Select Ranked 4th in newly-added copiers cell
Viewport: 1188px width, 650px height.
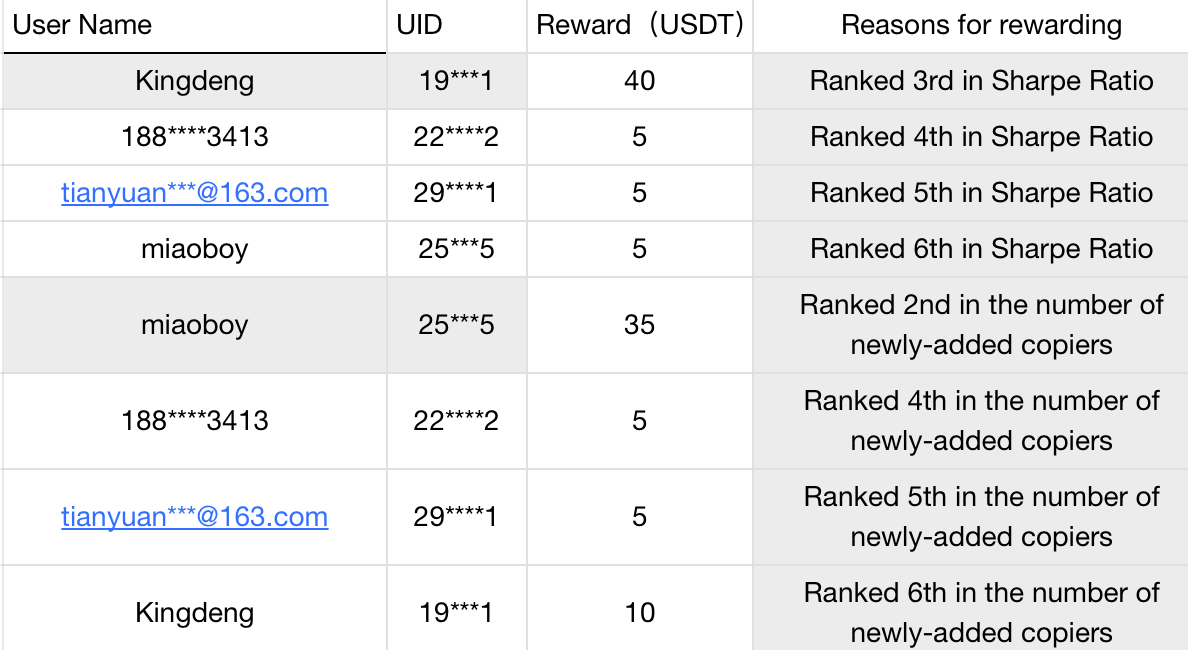[x=981, y=421]
